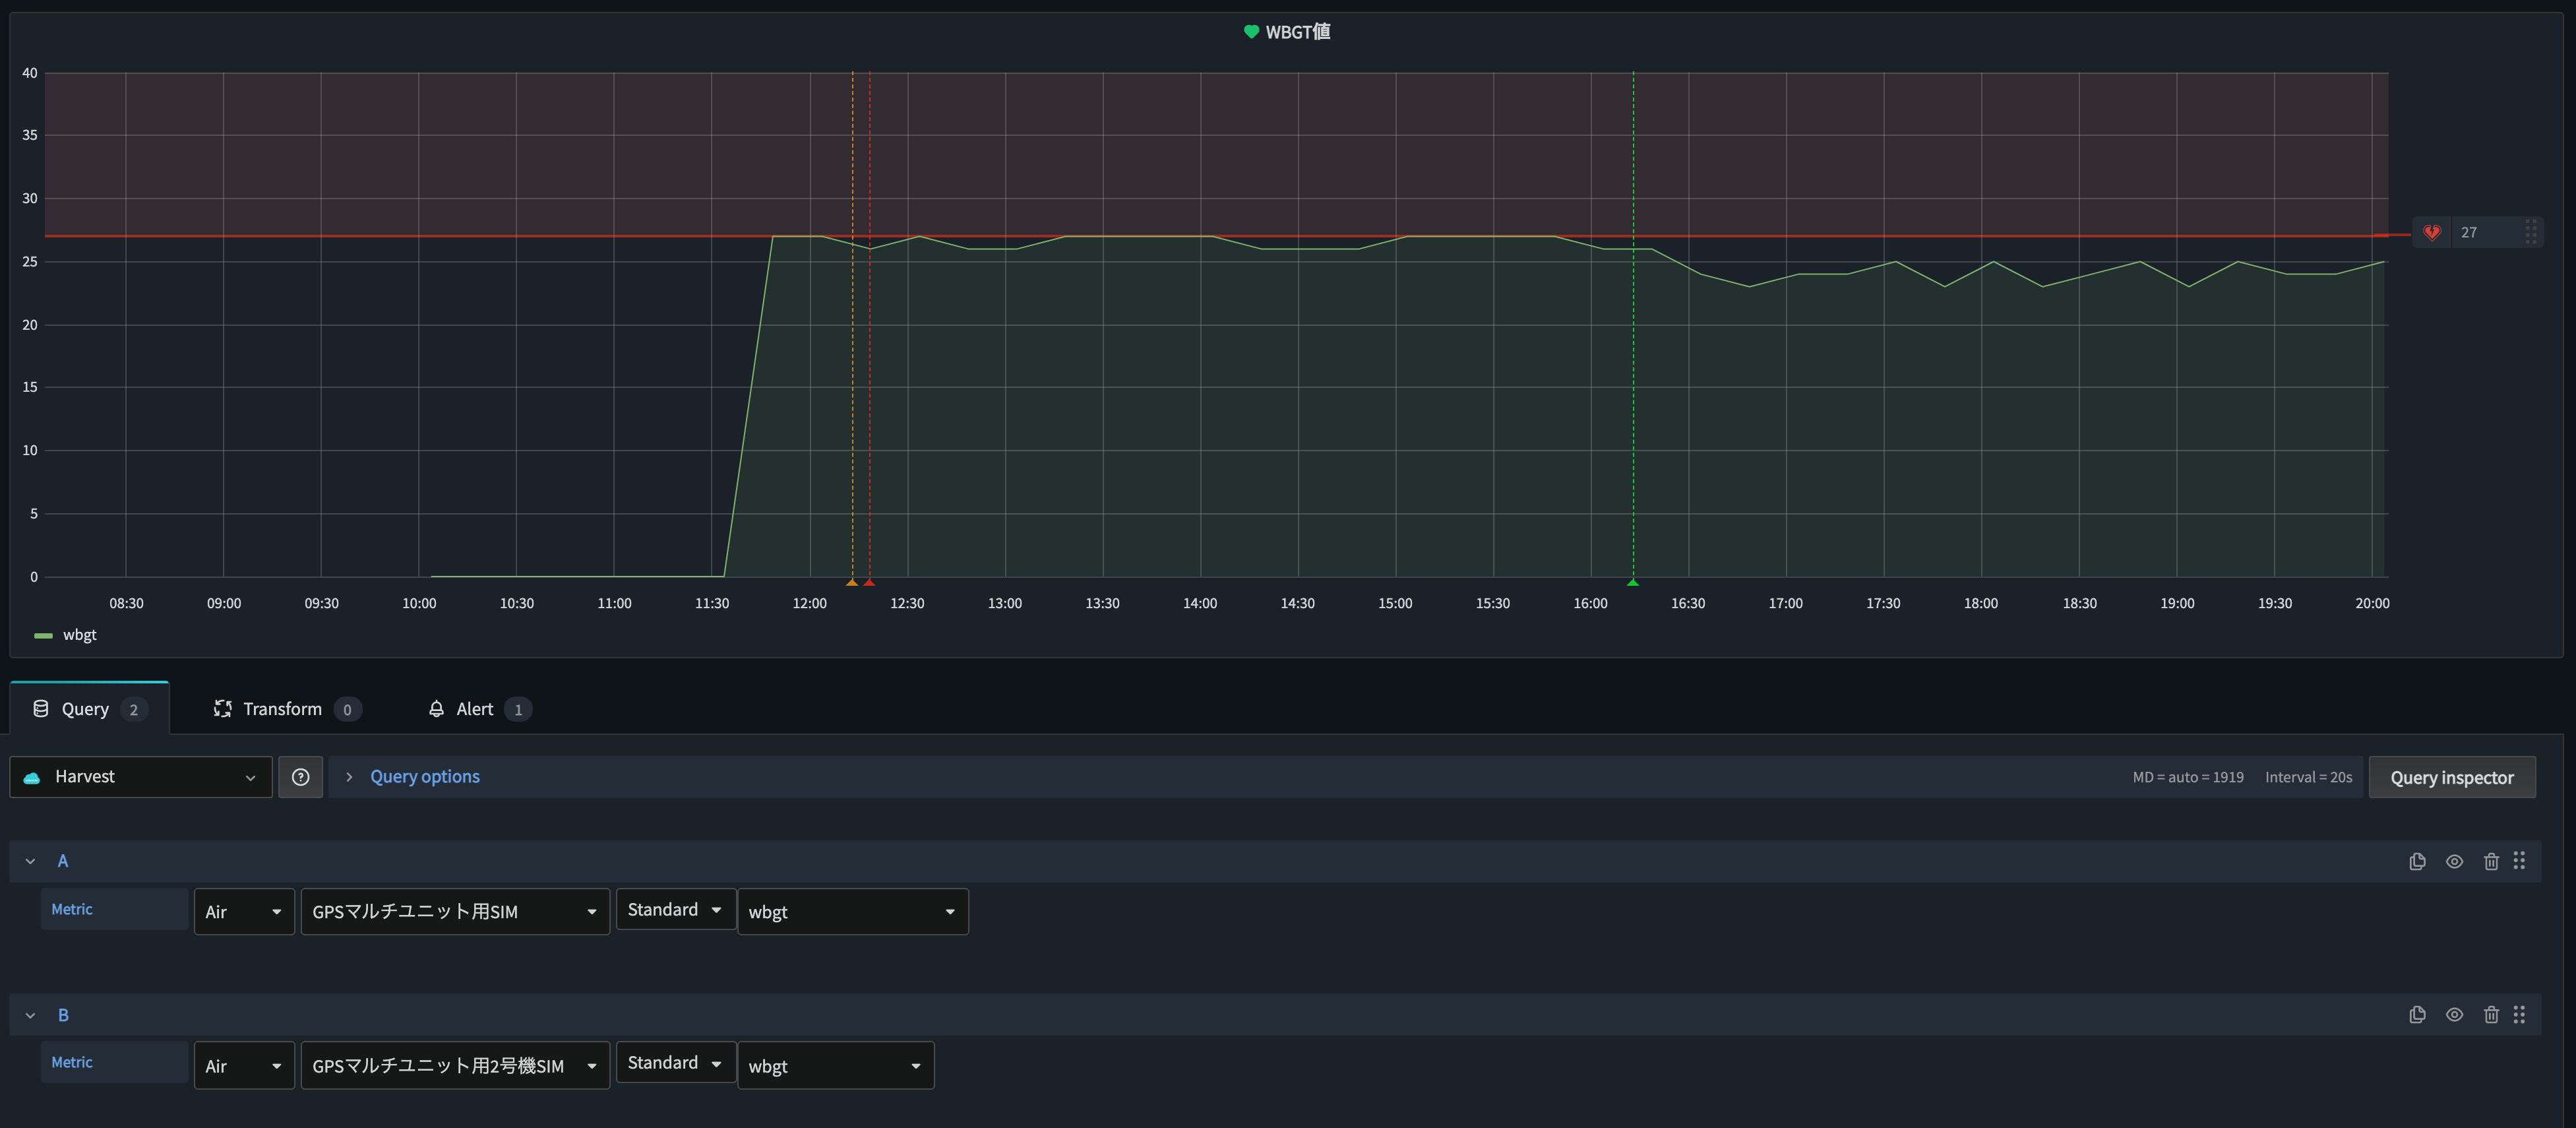Open the Query inspector
2576x1128 pixels.
[2452, 777]
